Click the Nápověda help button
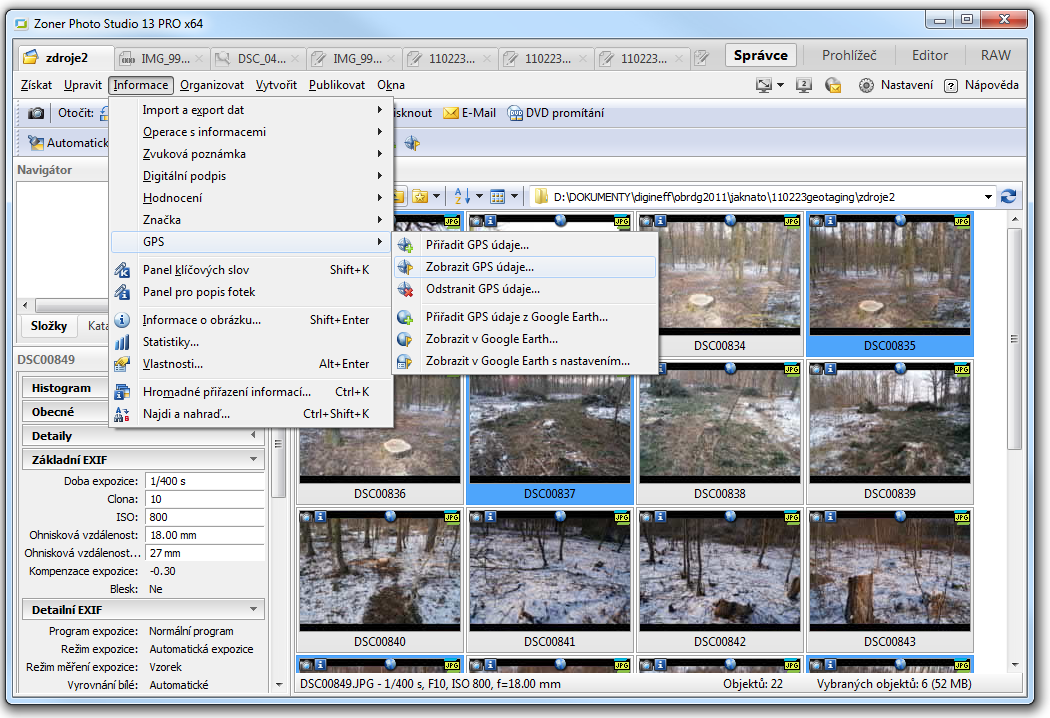The width and height of the screenshot is (1050, 718). pyautogui.click(x=981, y=86)
